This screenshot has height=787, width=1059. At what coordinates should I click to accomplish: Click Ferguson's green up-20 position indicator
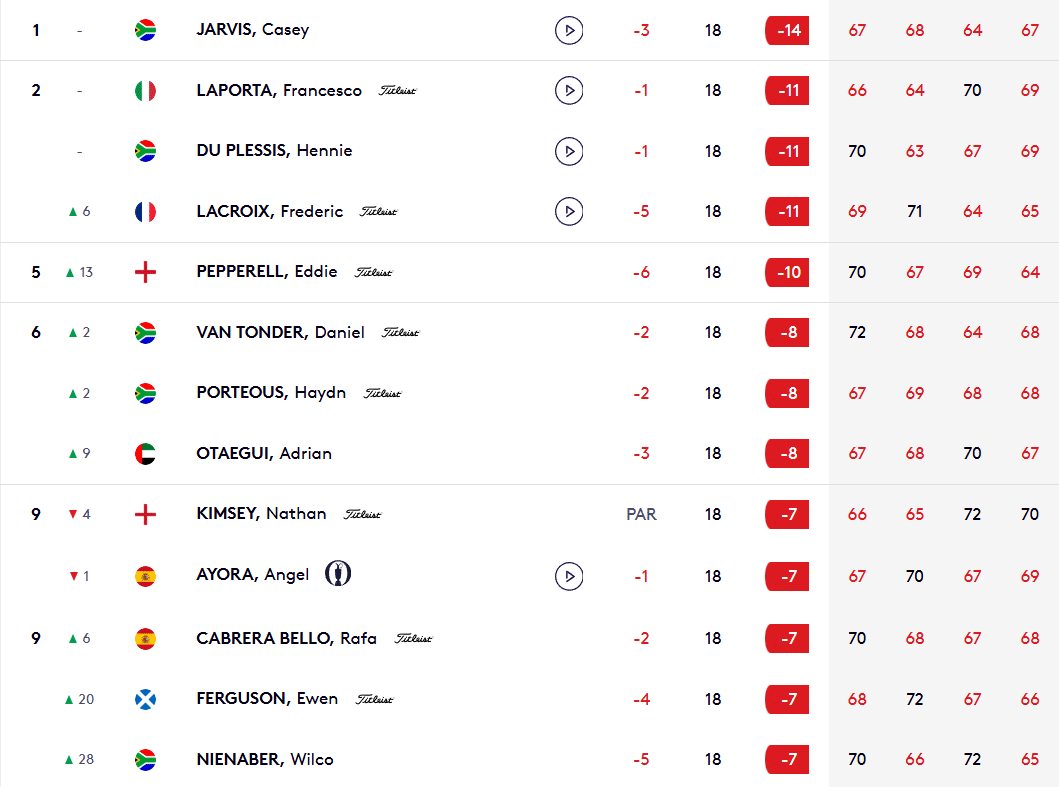(x=79, y=699)
